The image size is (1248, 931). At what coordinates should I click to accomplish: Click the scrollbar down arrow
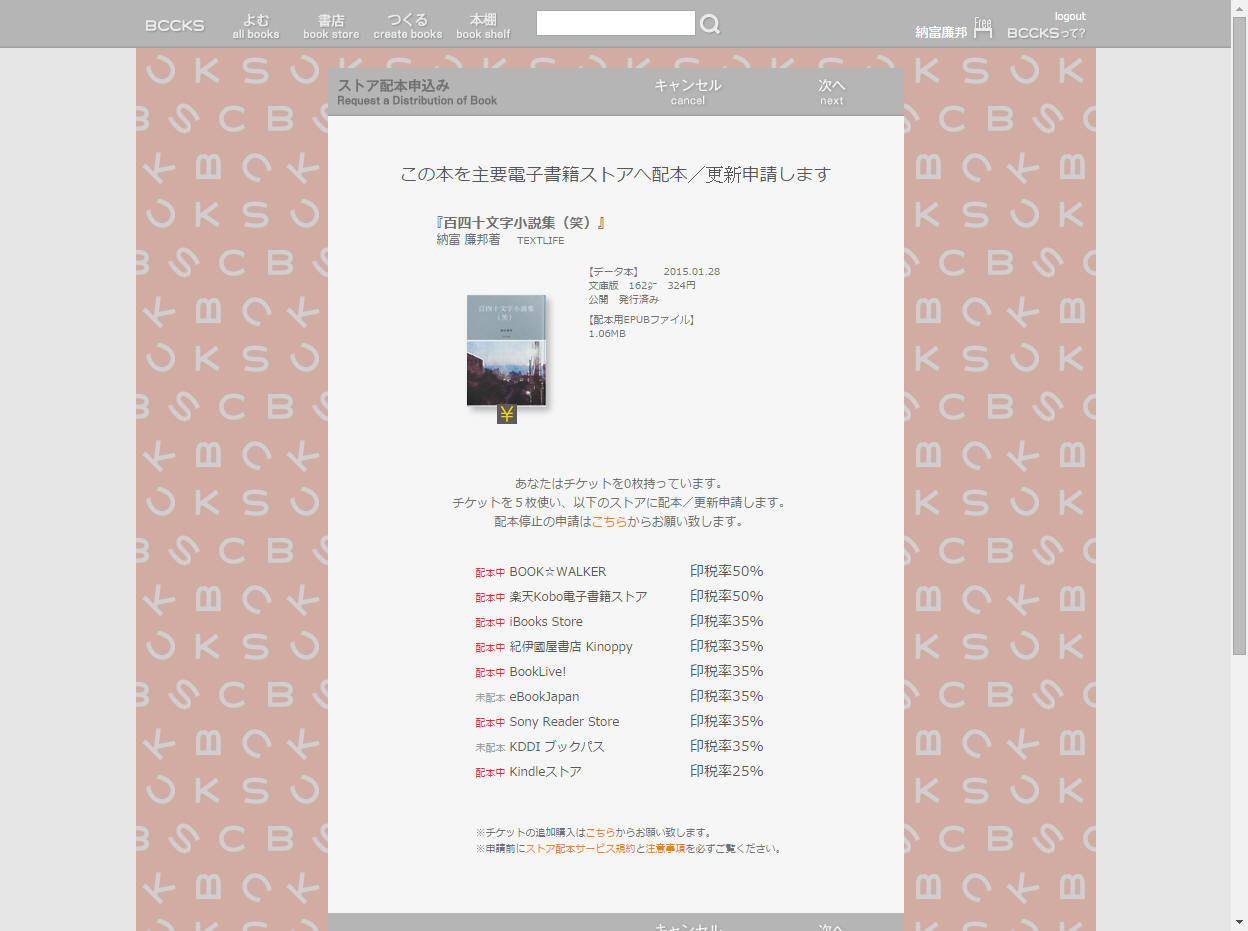(x=1239, y=922)
